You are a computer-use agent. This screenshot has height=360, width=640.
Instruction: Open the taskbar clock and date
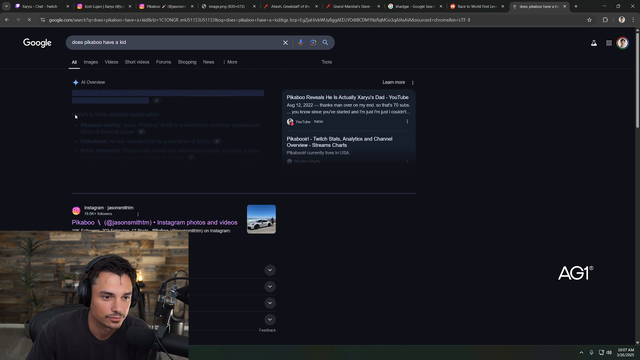click(x=626, y=352)
